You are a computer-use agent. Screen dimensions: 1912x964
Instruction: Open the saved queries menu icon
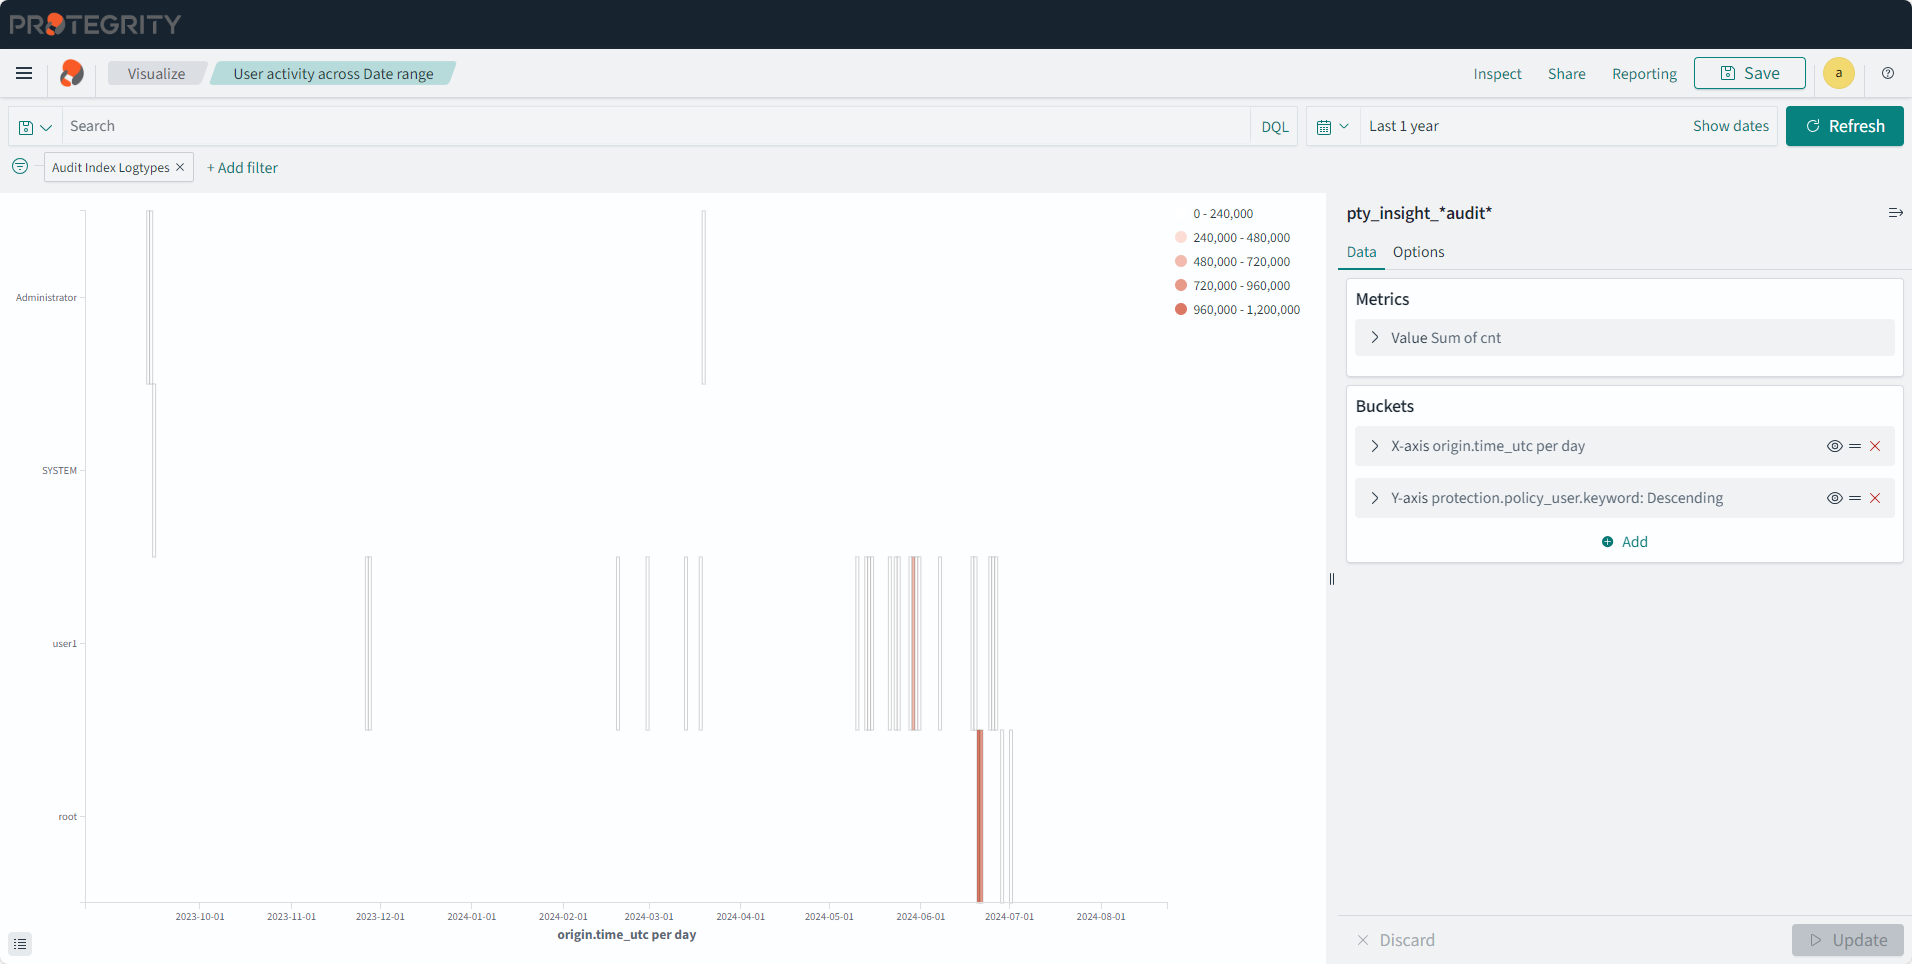[x=35, y=127]
